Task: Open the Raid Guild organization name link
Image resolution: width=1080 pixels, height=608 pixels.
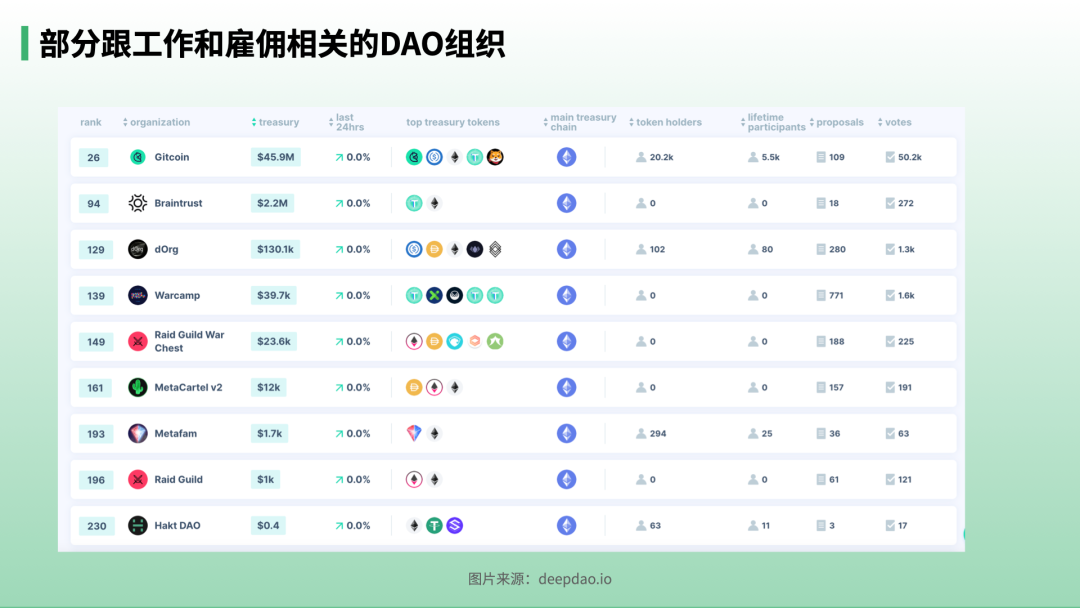Action: click(x=178, y=479)
